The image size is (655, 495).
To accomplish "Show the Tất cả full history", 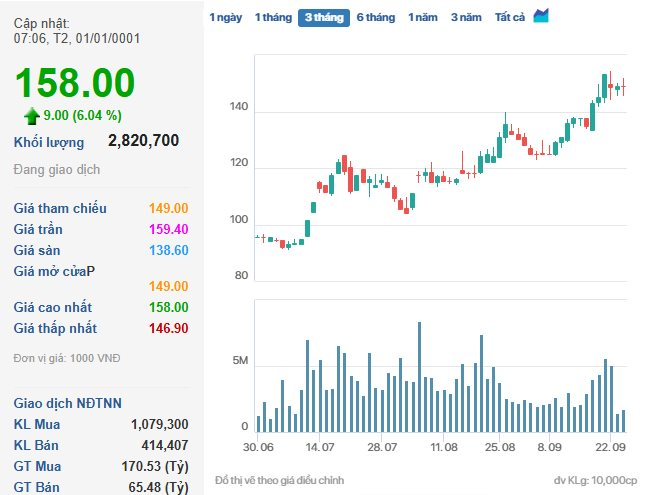I will tap(510, 17).
